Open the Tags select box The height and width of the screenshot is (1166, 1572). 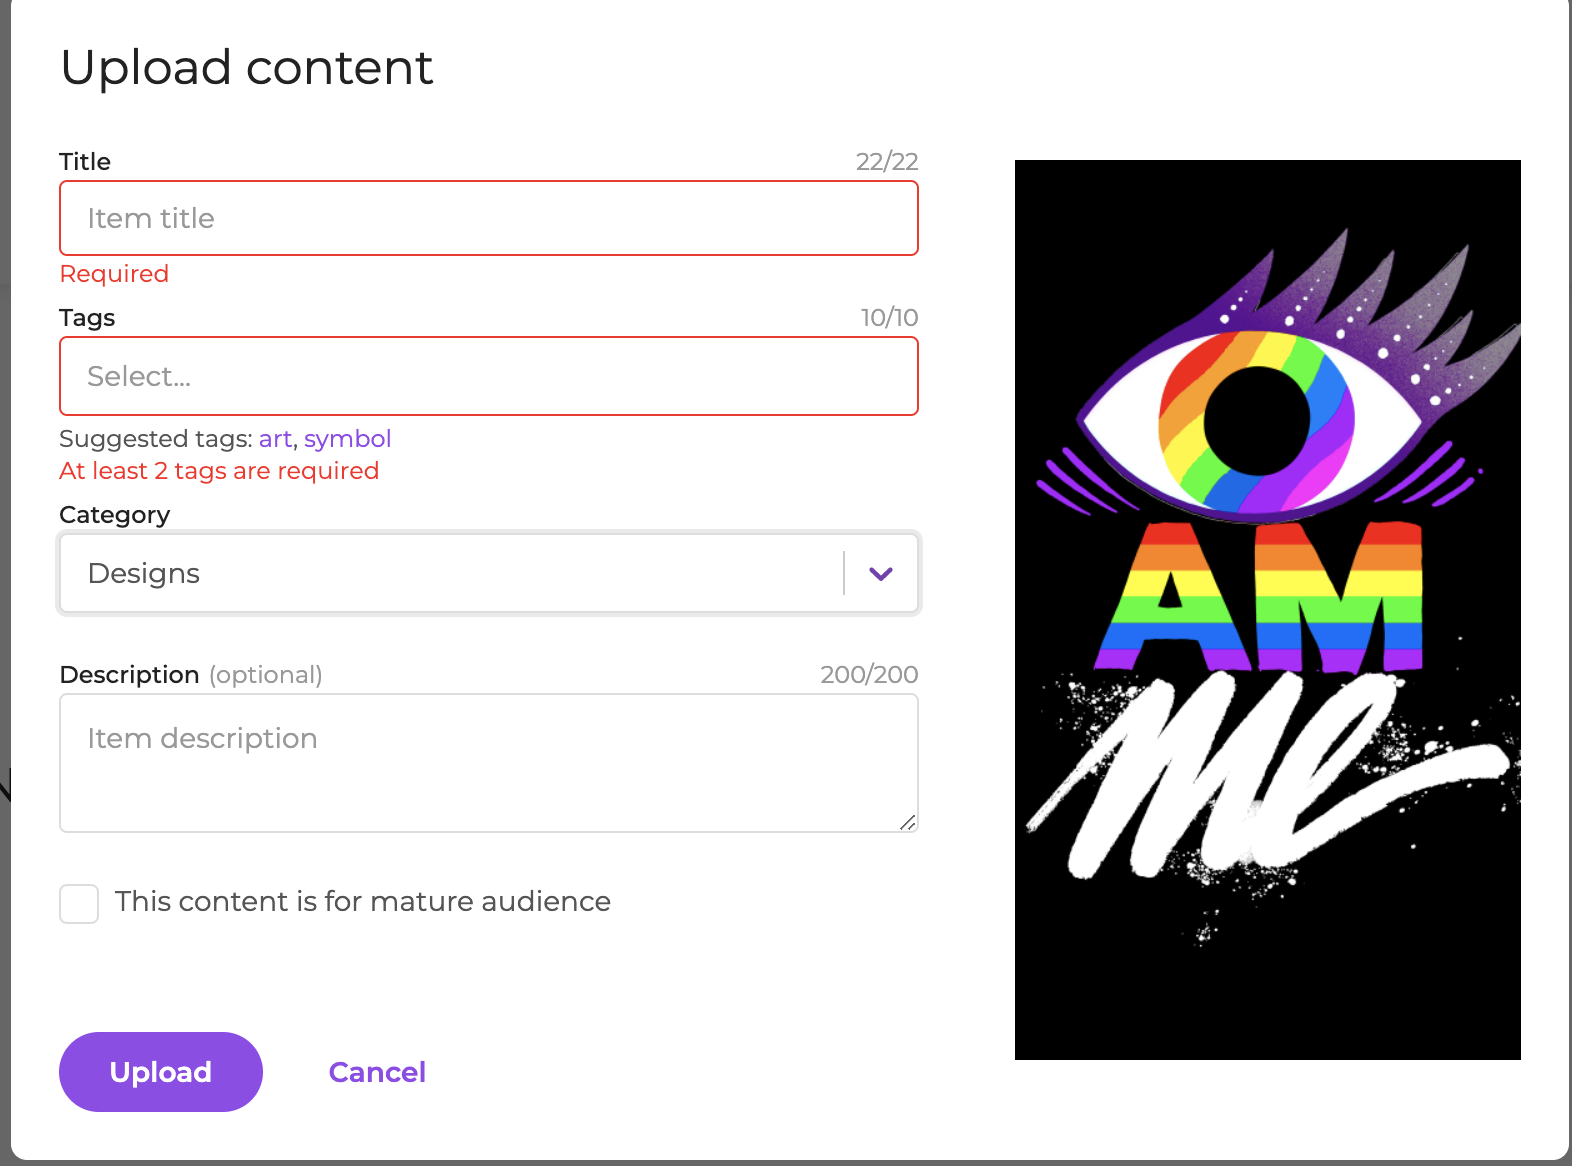[x=489, y=376]
